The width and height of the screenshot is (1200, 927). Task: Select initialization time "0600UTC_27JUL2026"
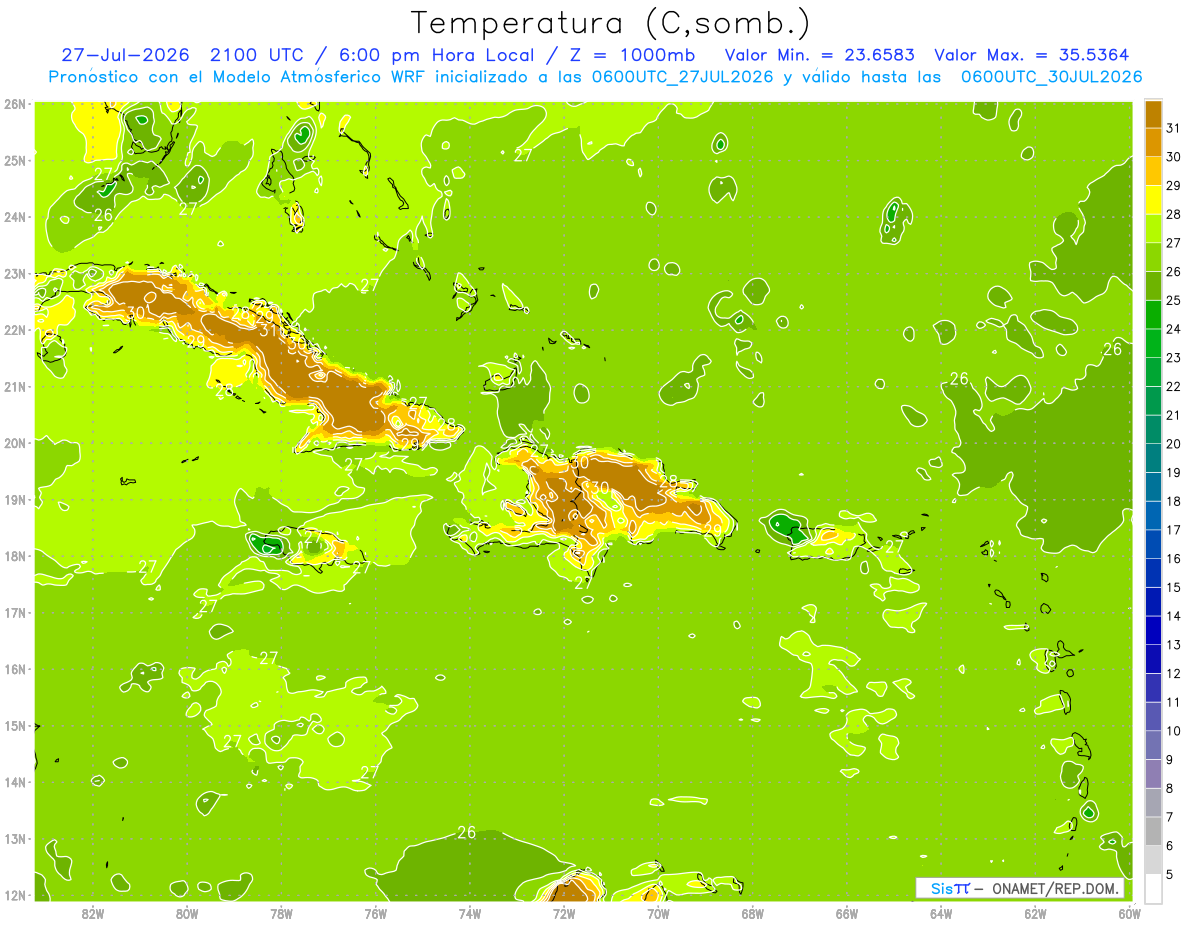tap(682, 76)
